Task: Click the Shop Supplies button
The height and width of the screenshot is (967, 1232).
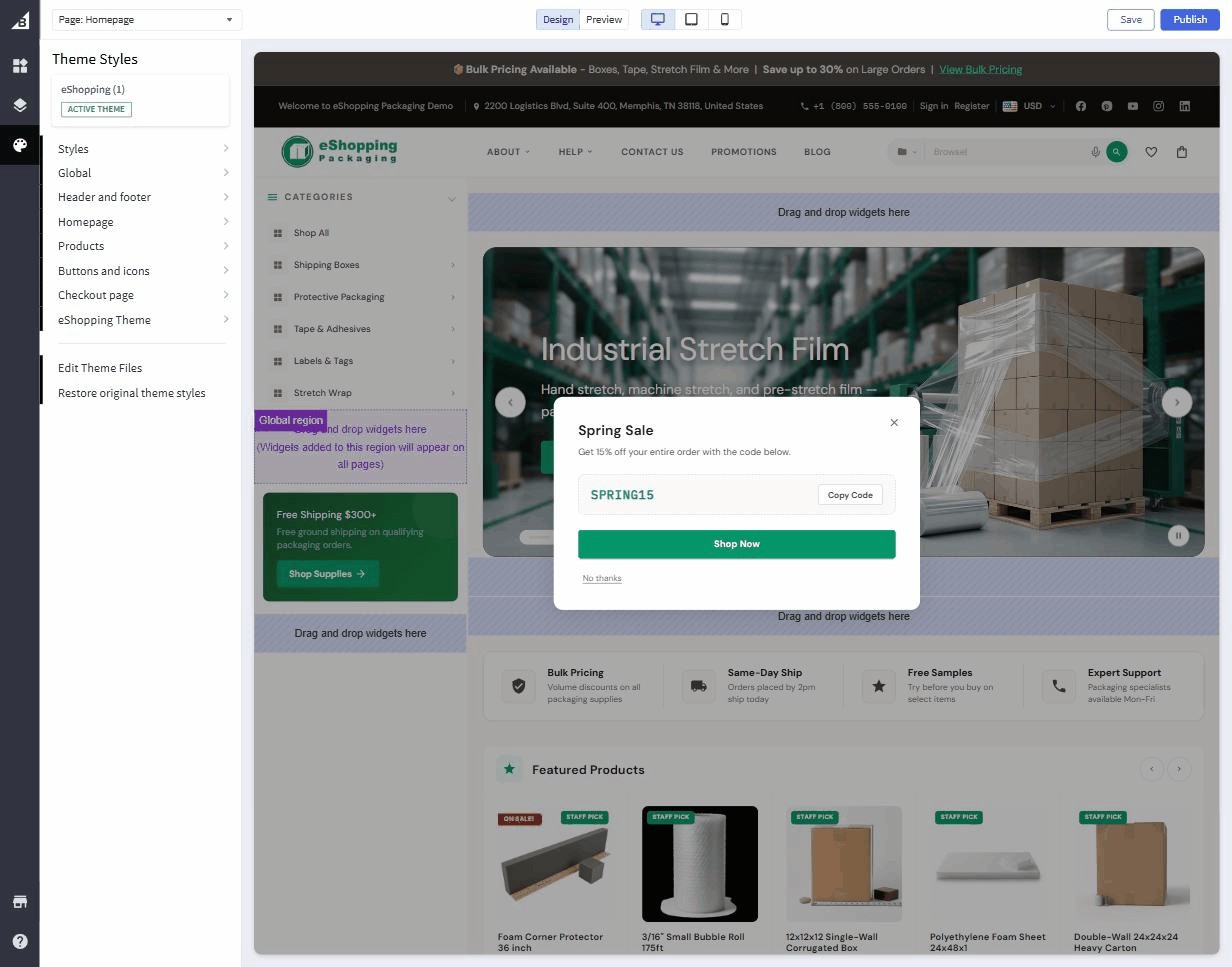Action: coord(327,574)
